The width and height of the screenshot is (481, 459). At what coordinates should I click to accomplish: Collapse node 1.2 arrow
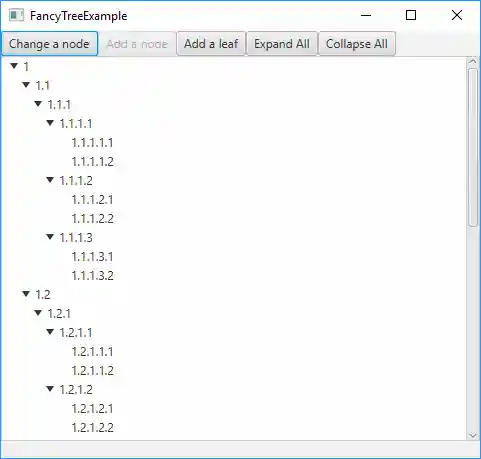(26, 294)
